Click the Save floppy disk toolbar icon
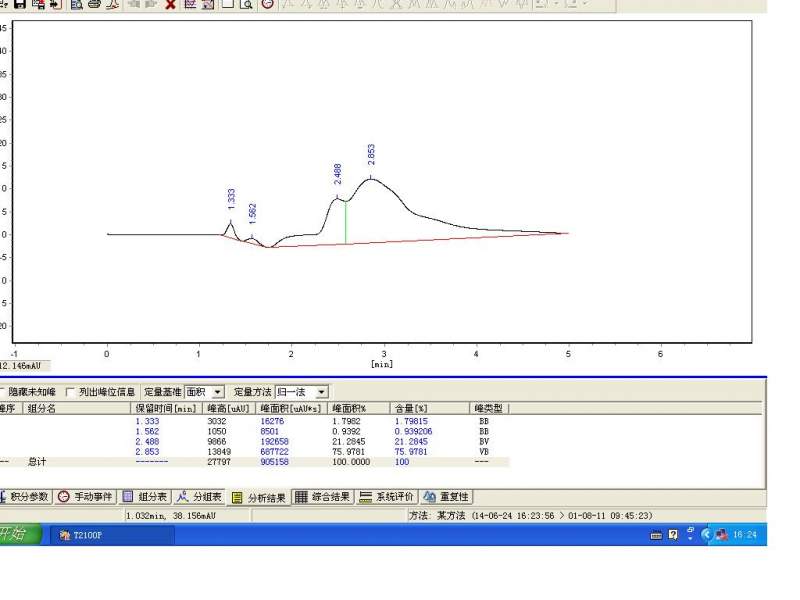800x600 pixels. (20, 4)
